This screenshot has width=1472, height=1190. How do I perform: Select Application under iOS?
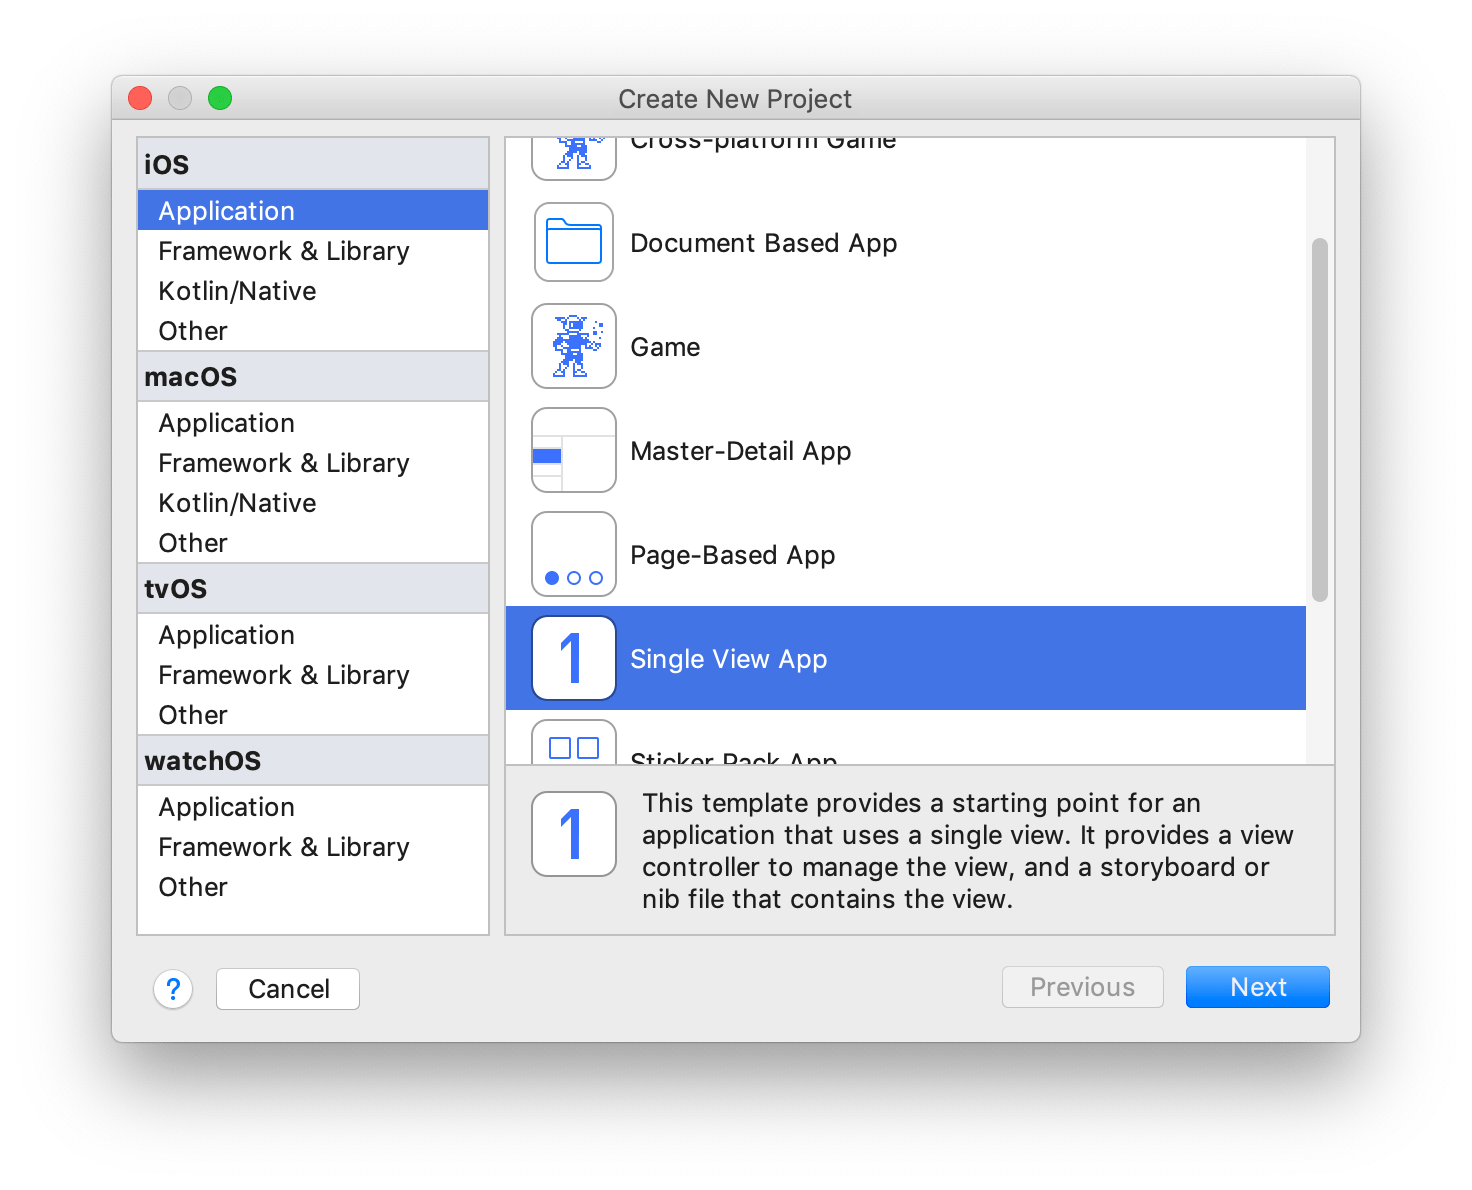pos(313,211)
